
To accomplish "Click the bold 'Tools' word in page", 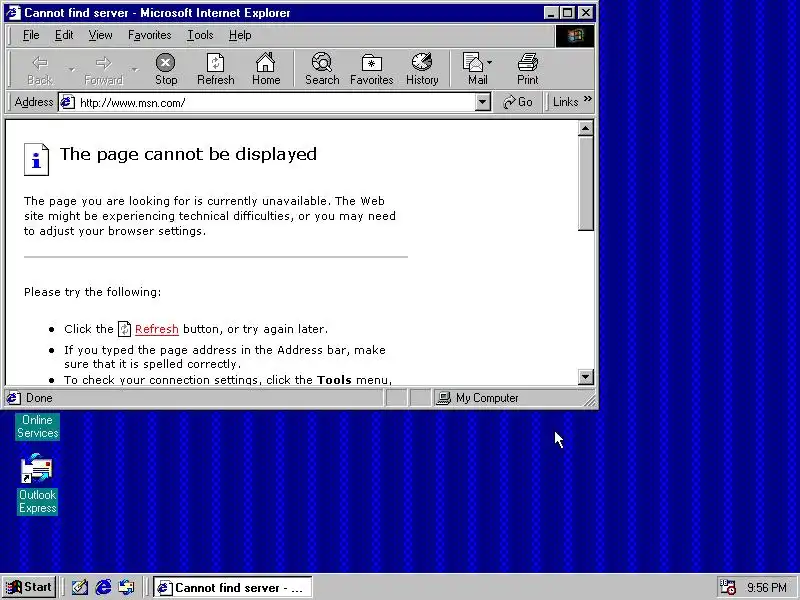I will tap(334, 380).
